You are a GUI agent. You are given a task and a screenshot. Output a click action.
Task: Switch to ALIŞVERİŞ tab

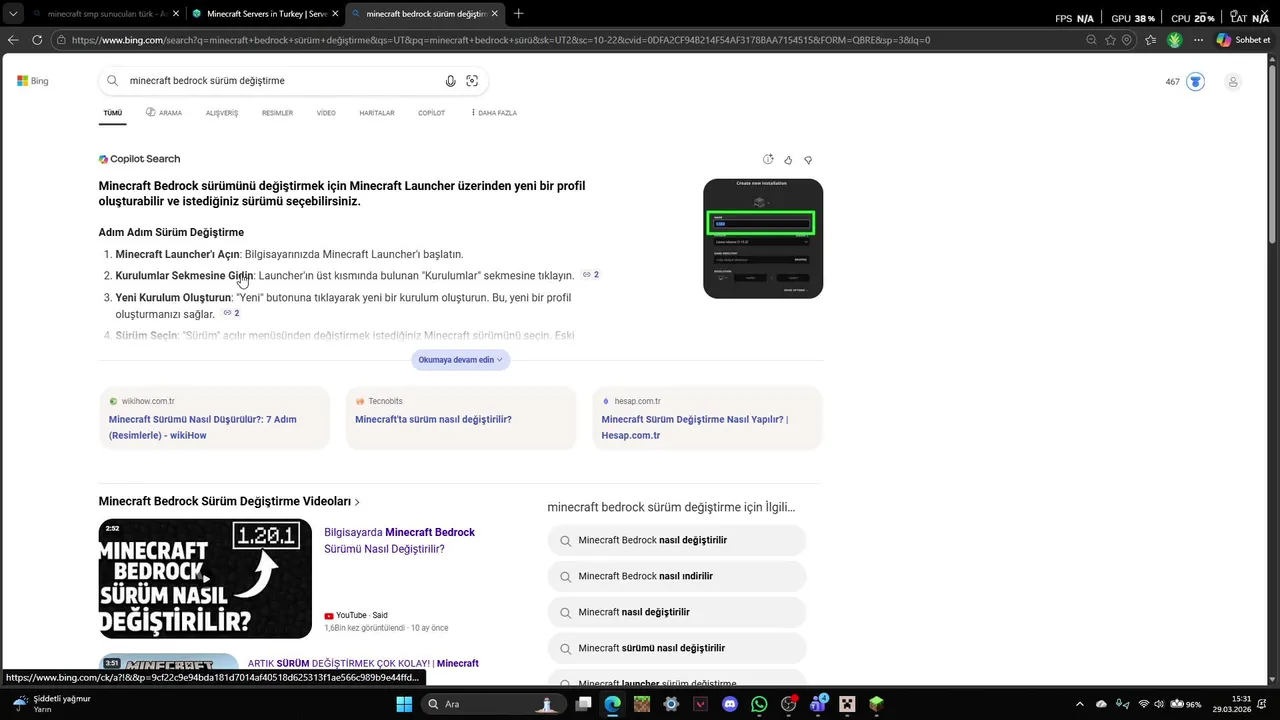(222, 113)
